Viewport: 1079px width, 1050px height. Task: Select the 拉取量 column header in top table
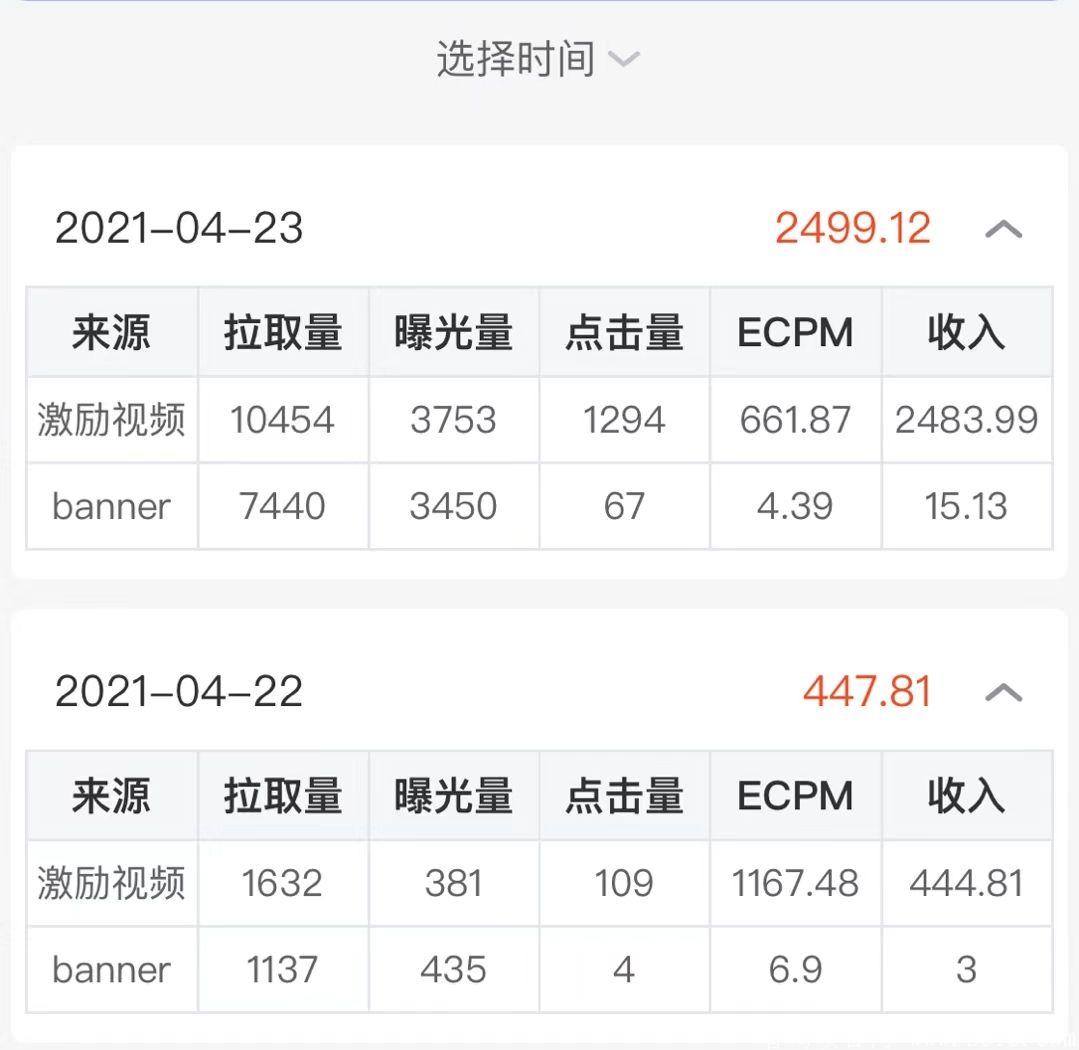(283, 333)
